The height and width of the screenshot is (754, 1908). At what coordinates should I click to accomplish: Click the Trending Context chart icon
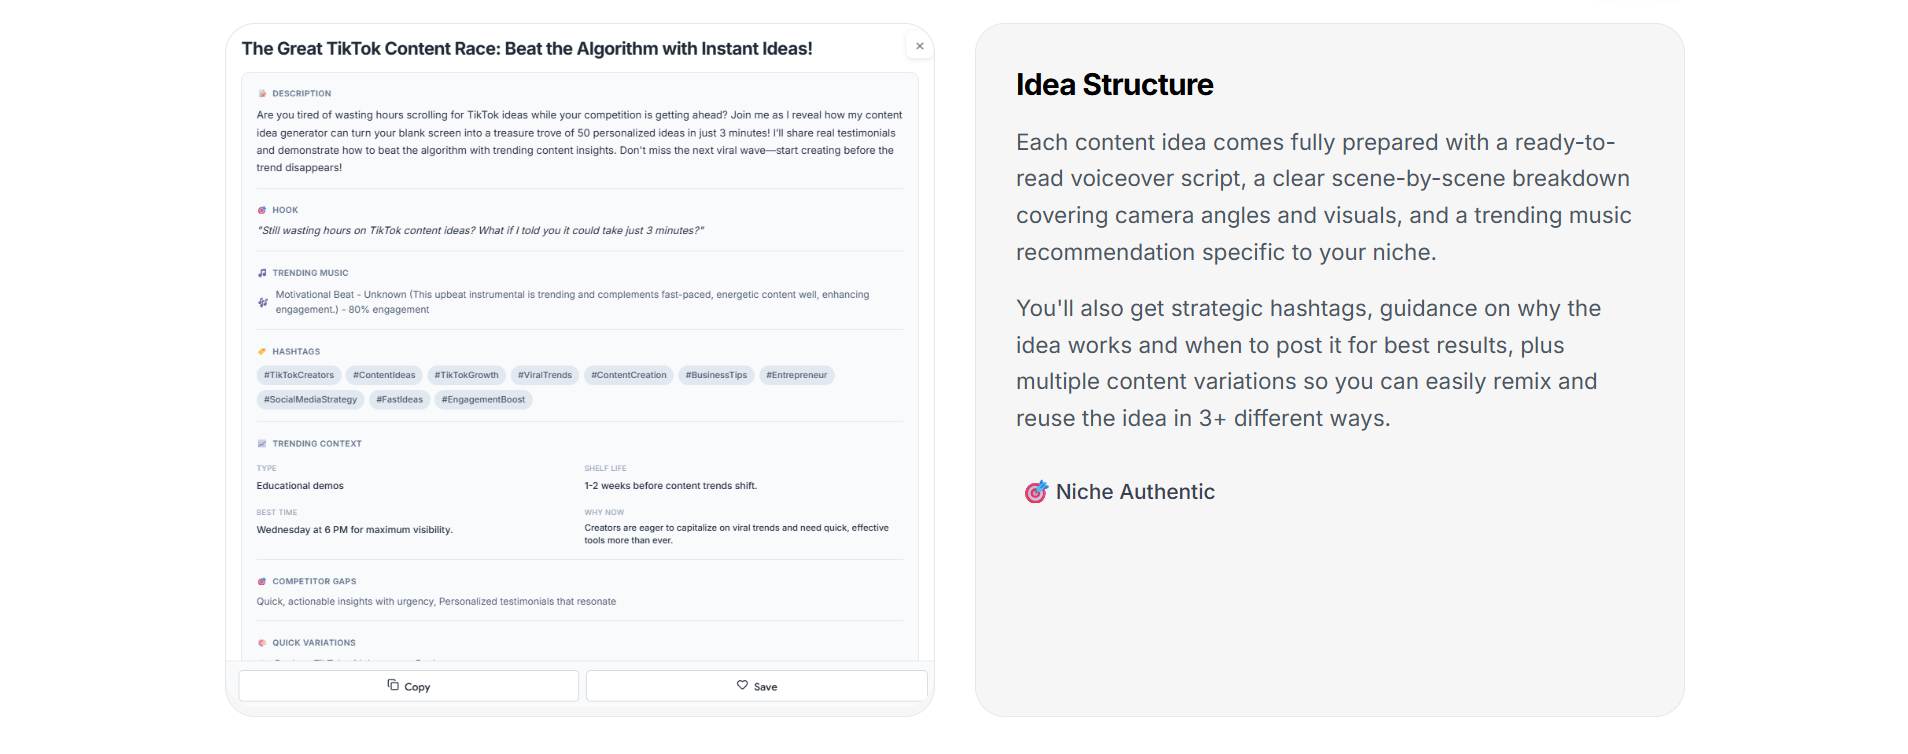[x=262, y=443]
